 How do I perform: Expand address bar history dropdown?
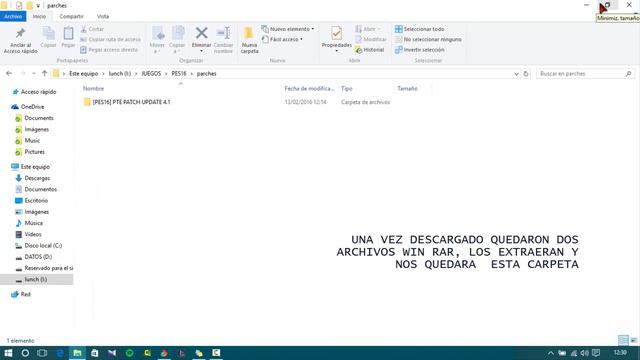pos(516,74)
